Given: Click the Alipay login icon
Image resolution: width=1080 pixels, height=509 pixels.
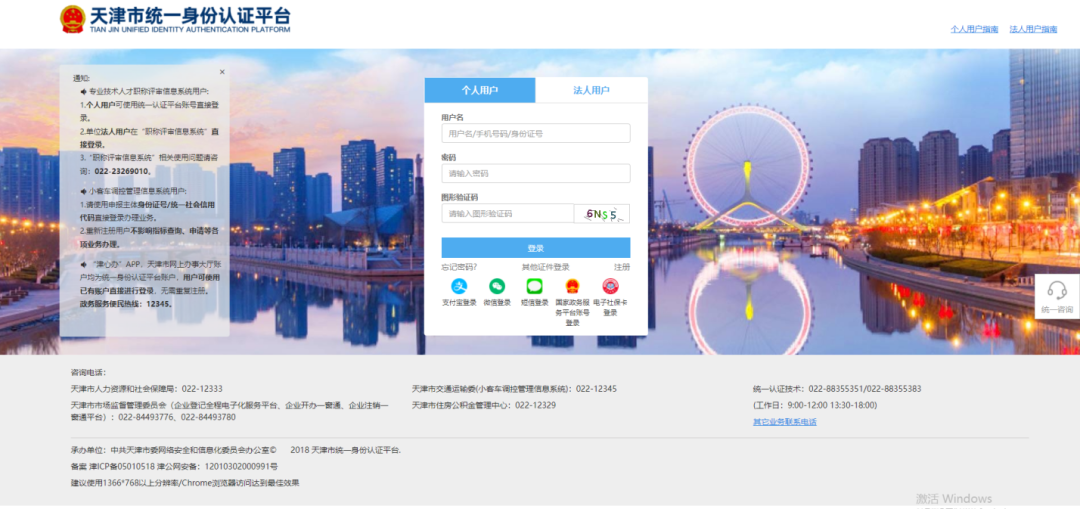Looking at the screenshot, I should [459, 287].
